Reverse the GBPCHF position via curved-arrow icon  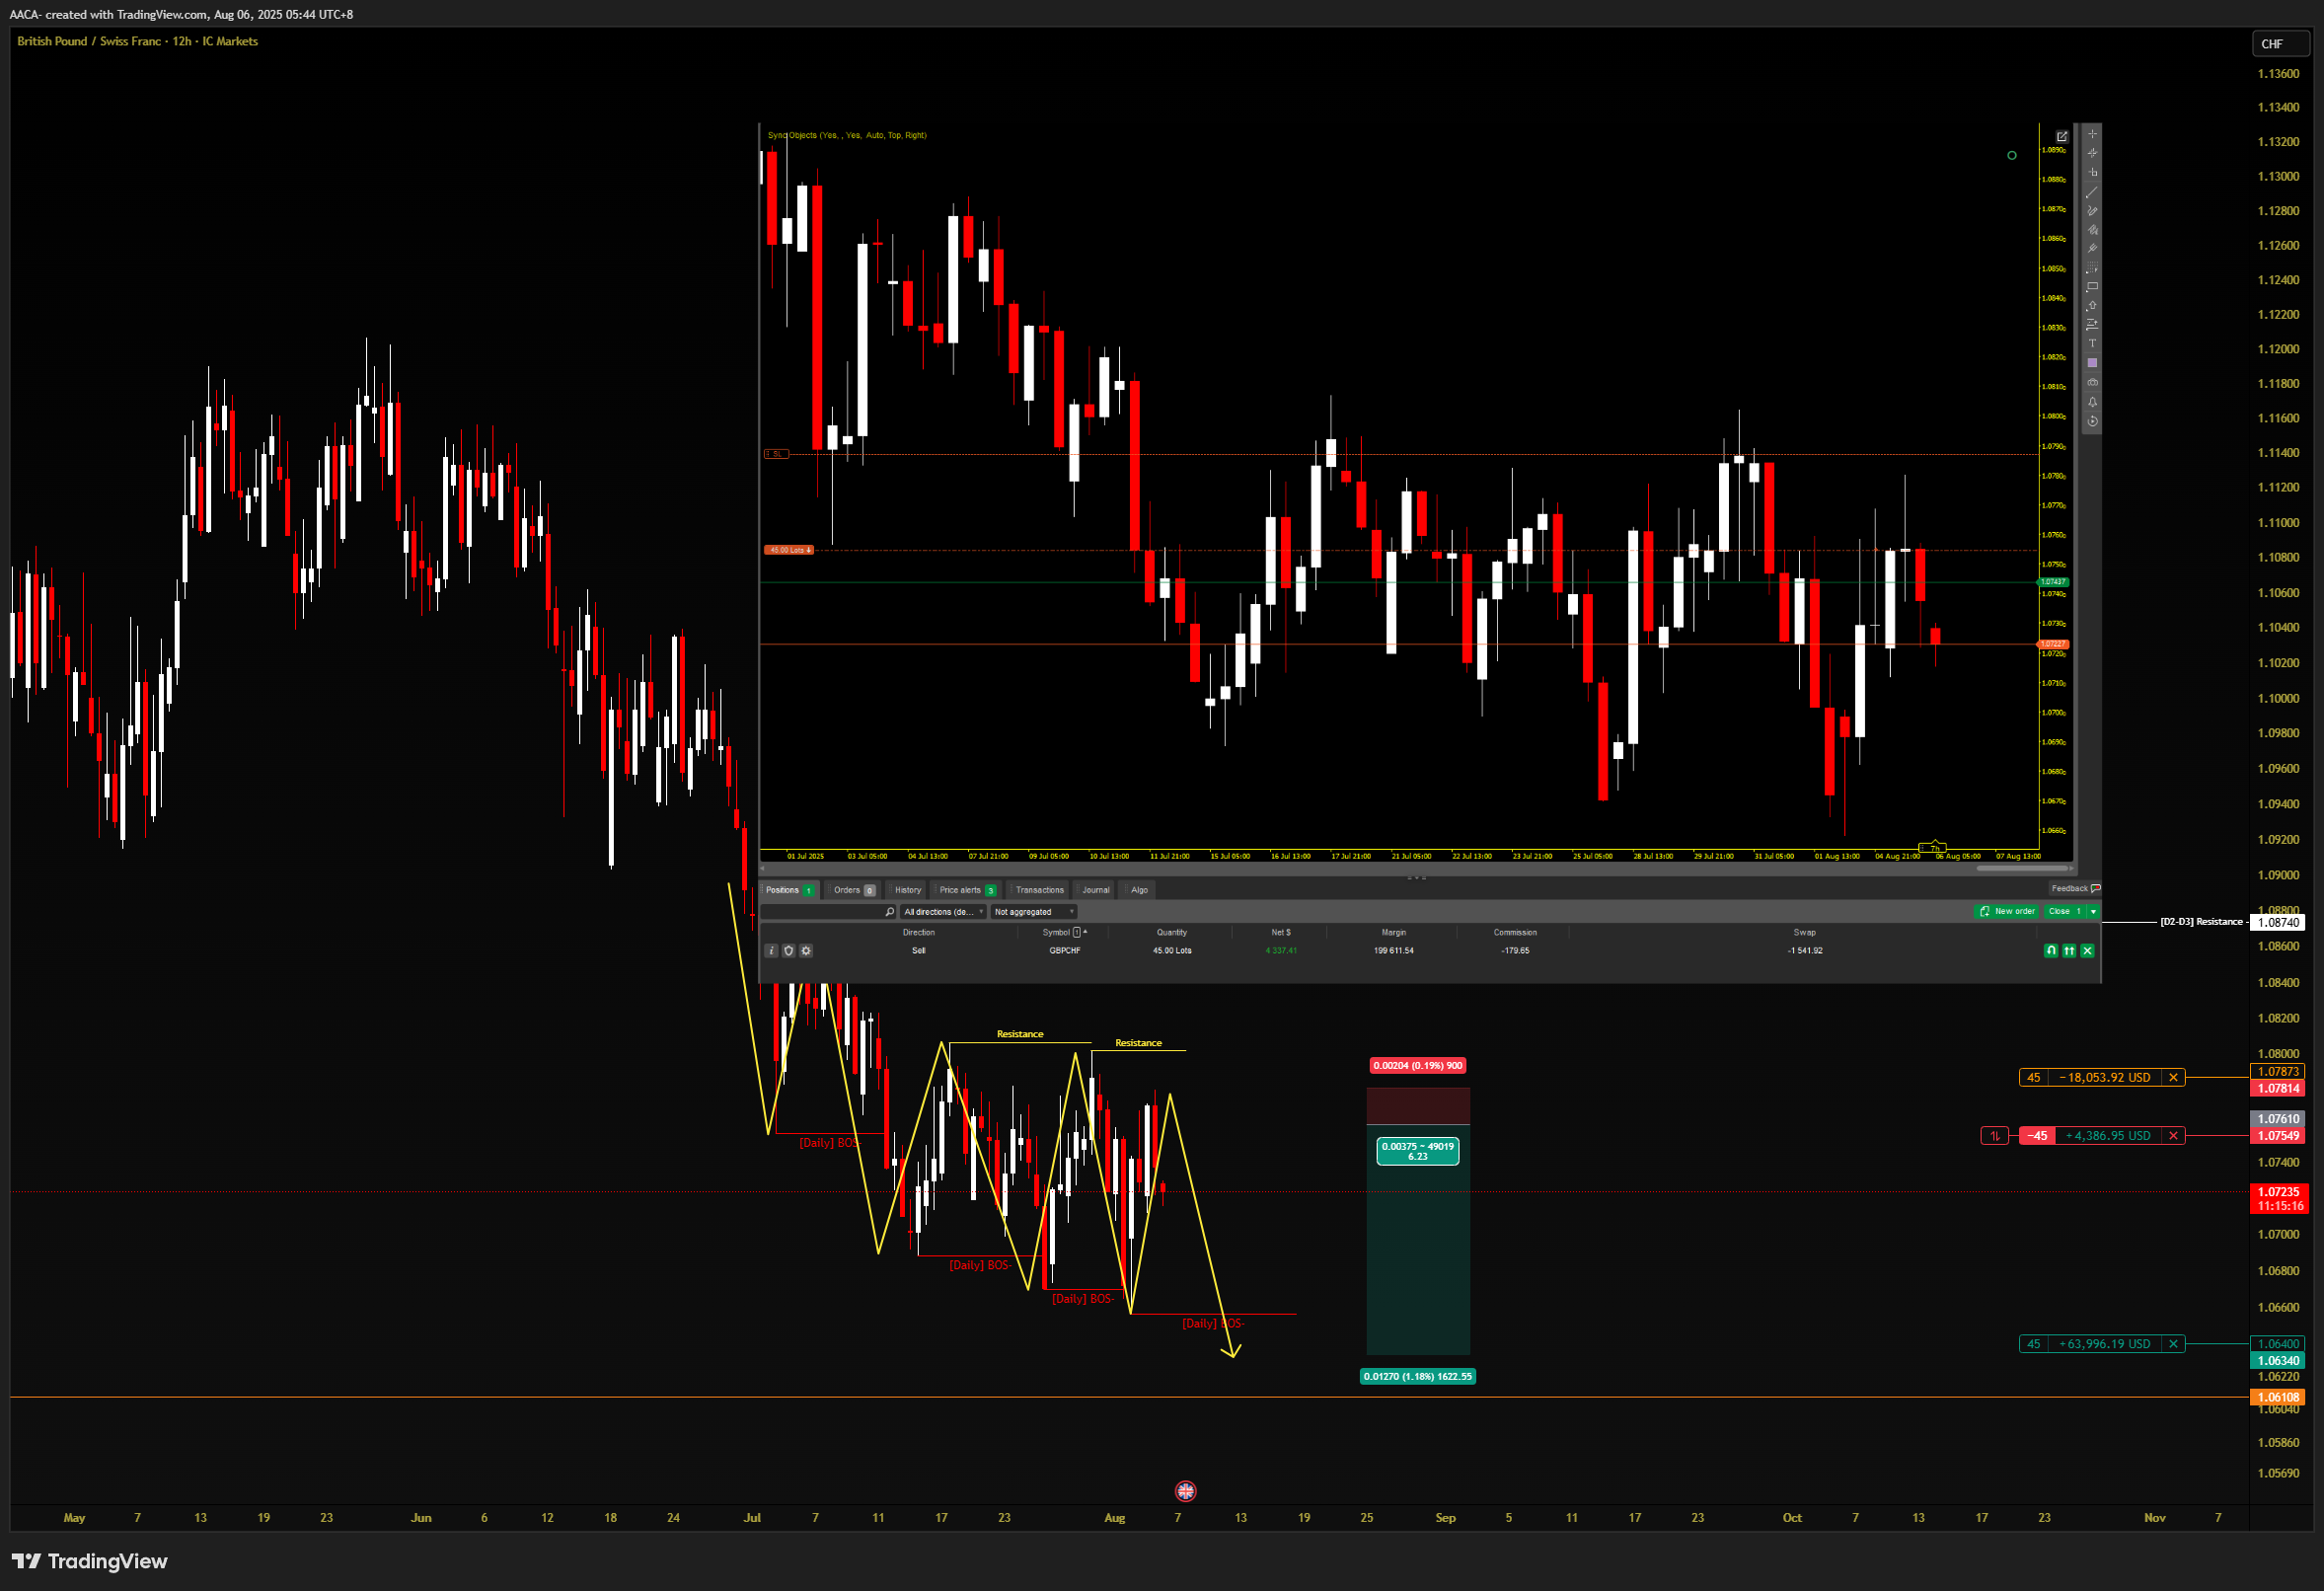tap(2051, 951)
